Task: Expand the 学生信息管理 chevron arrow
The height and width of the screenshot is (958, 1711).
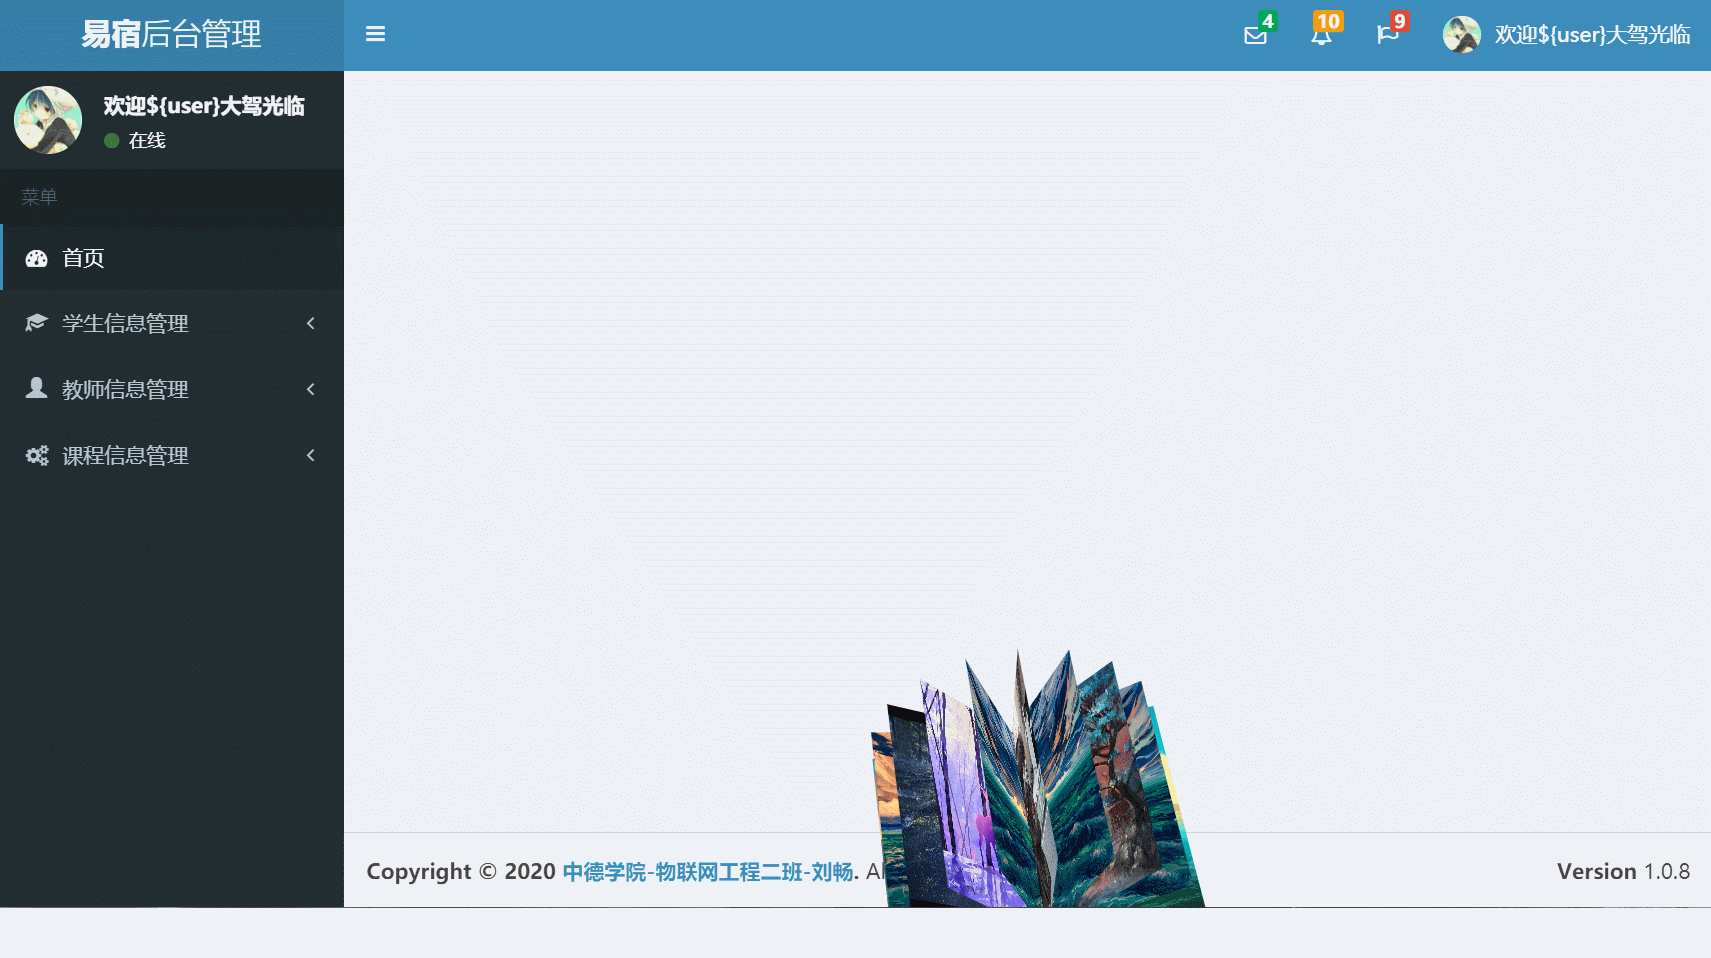Action: click(311, 323)
